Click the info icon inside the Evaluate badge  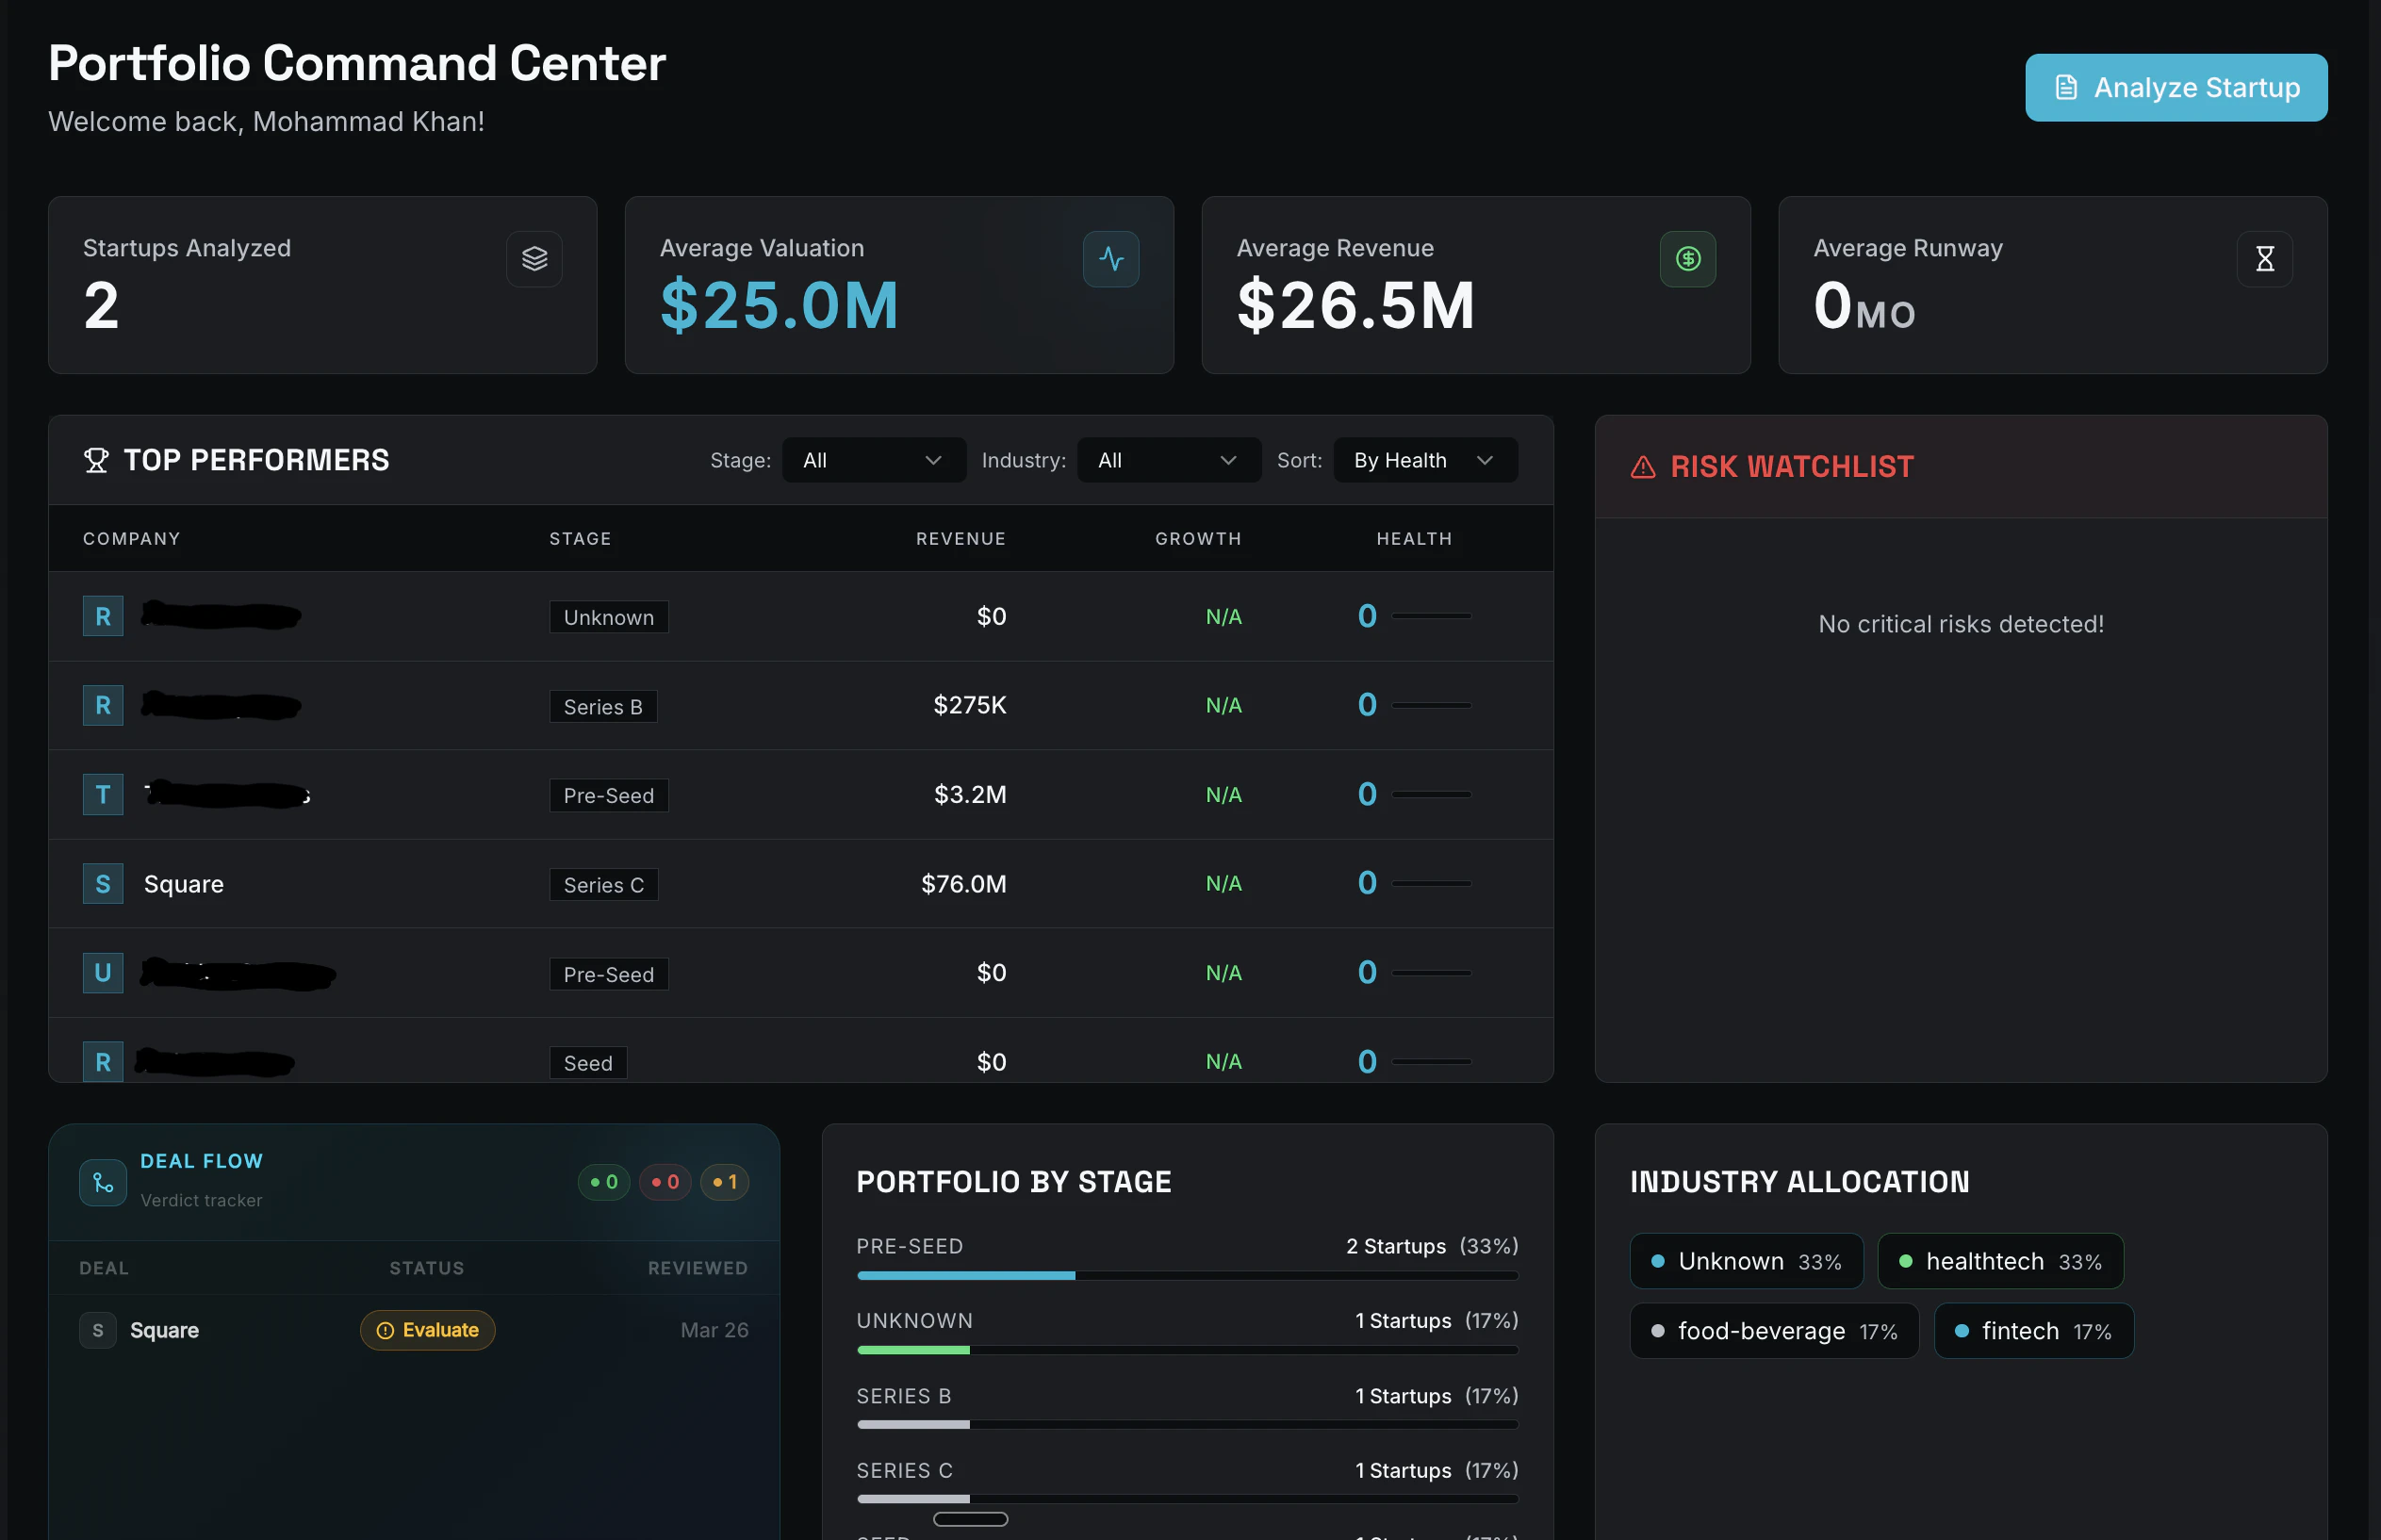385,1330
